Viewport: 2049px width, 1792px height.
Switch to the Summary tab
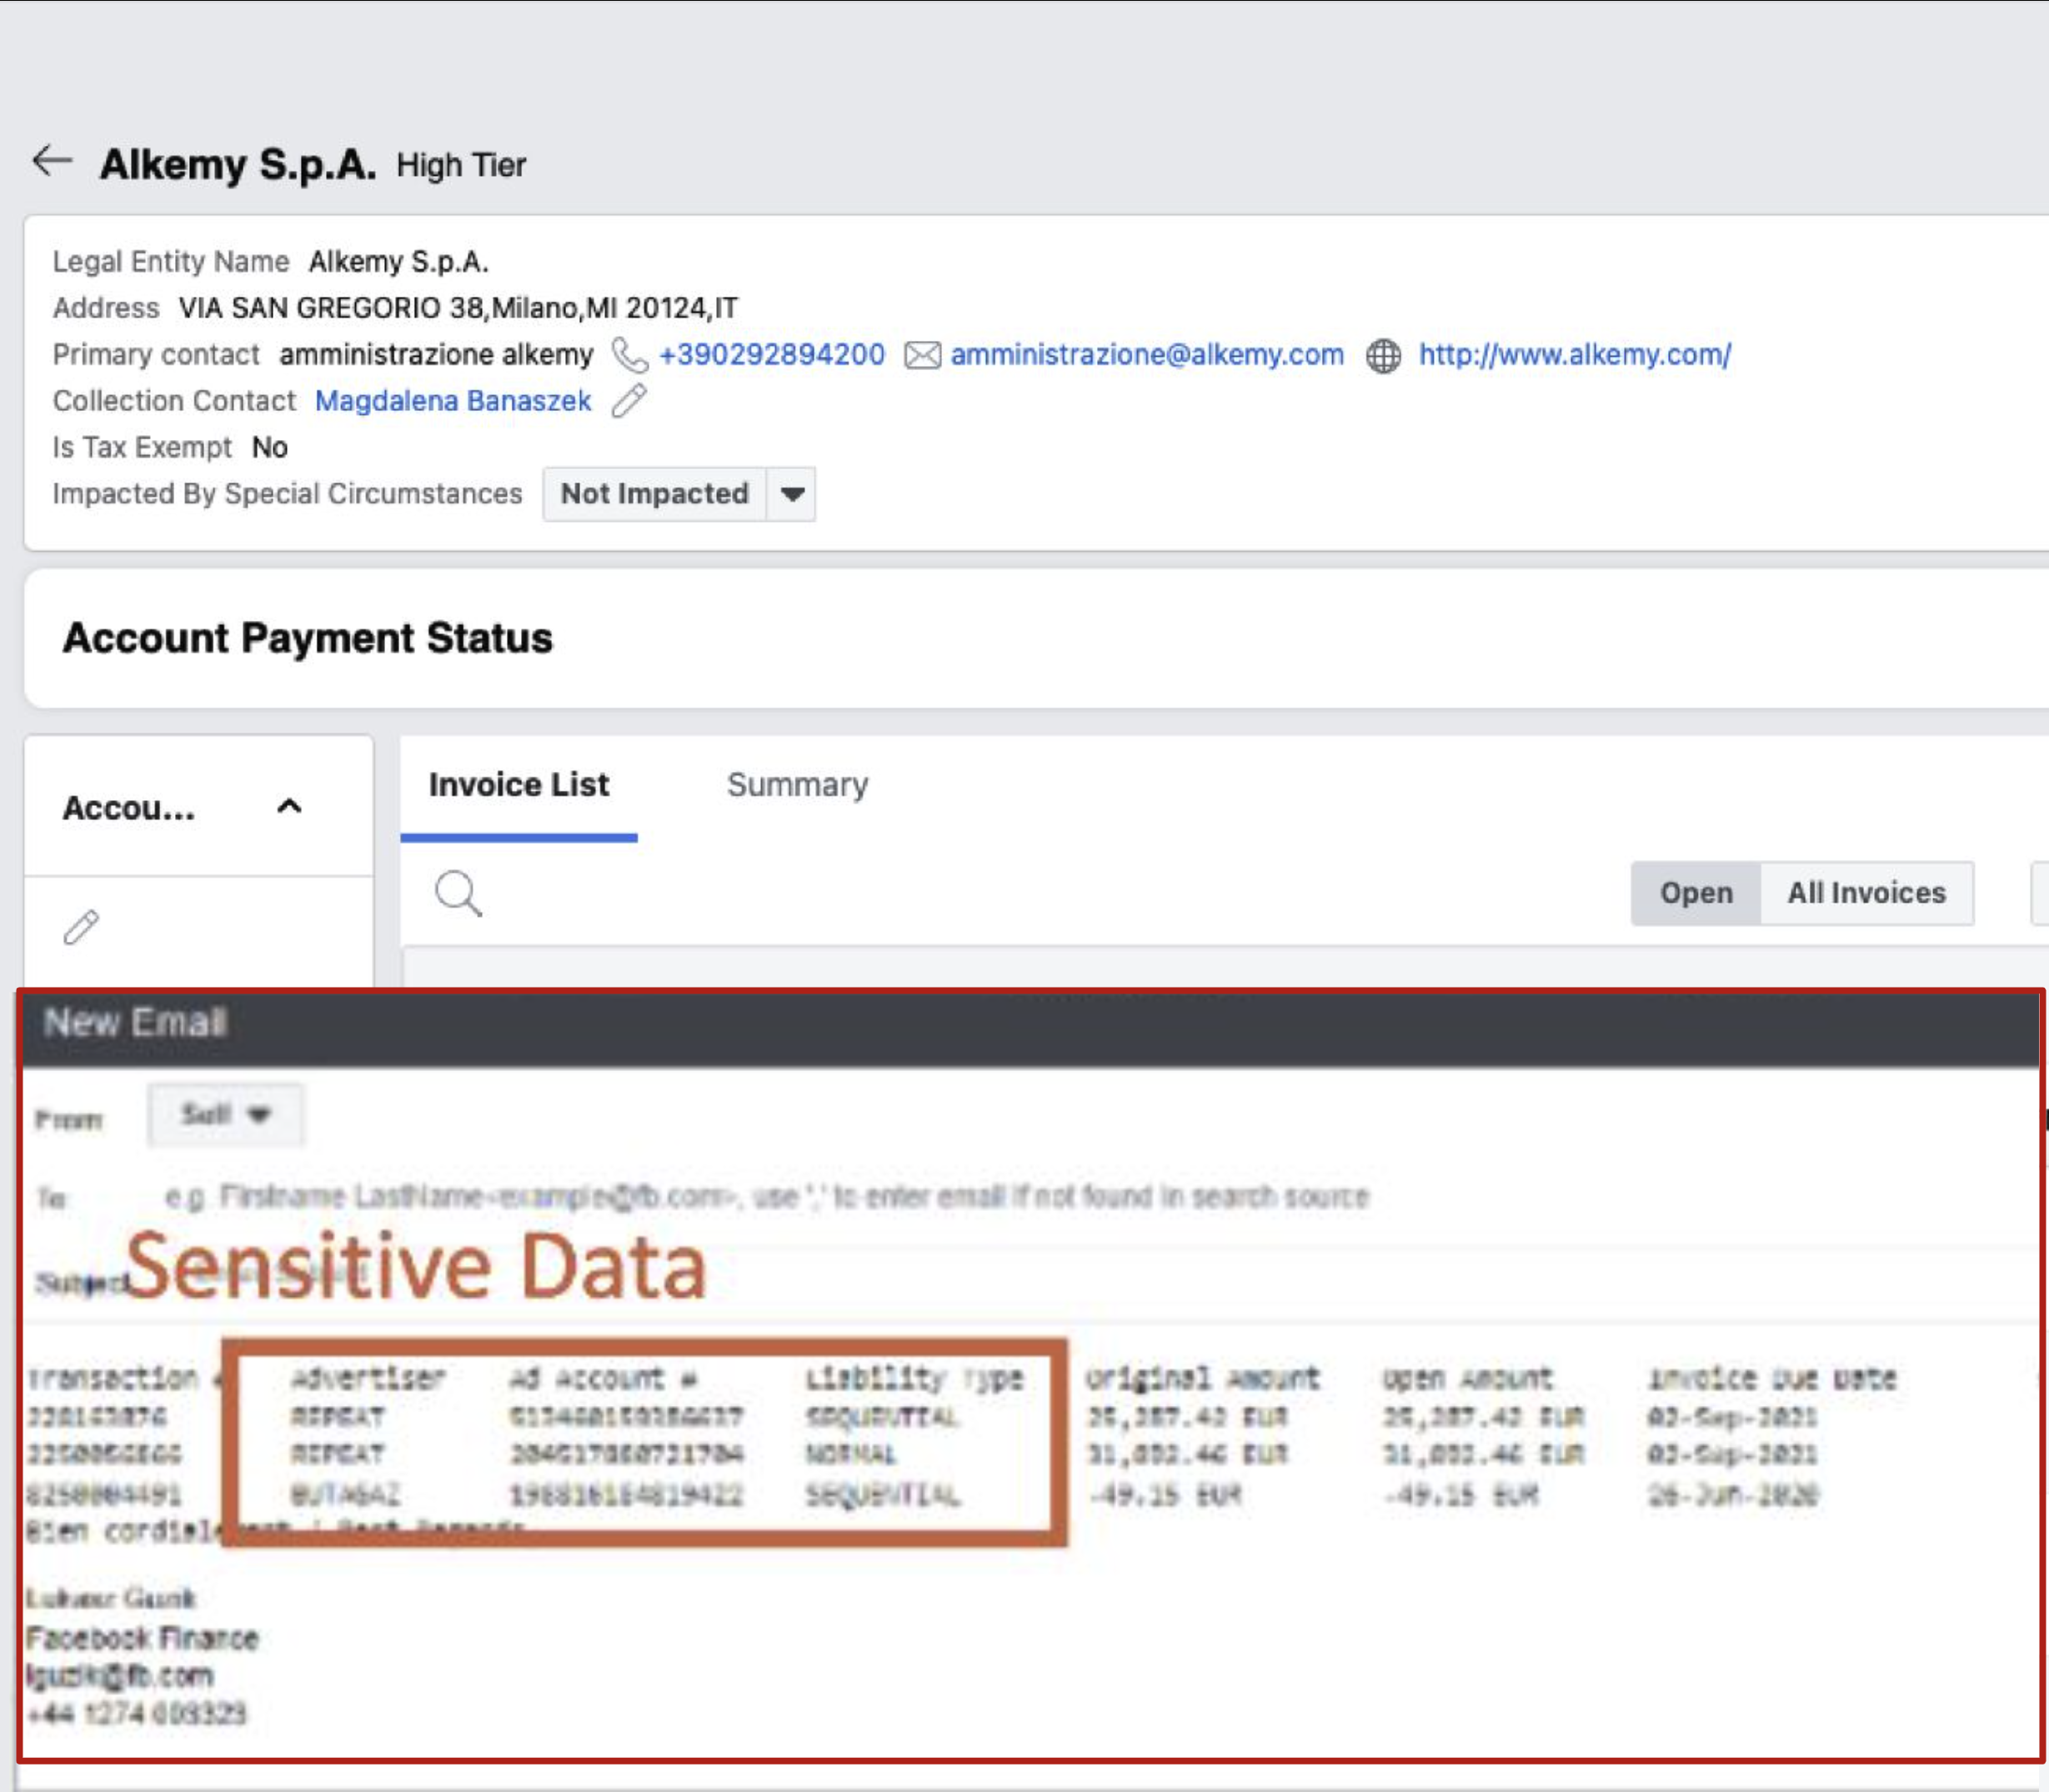[x=797, y=786]
